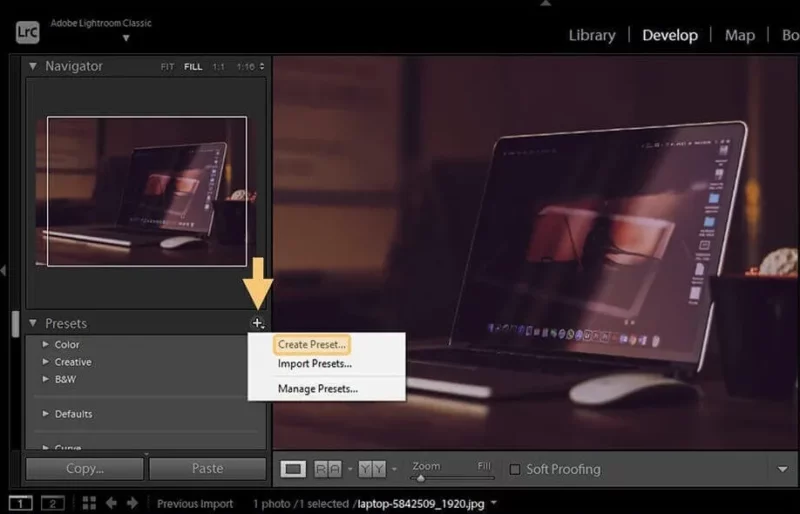Screen dimensions: 800x514
Task: Set Navigator zoom to FILL
Action: click(193, 67)
